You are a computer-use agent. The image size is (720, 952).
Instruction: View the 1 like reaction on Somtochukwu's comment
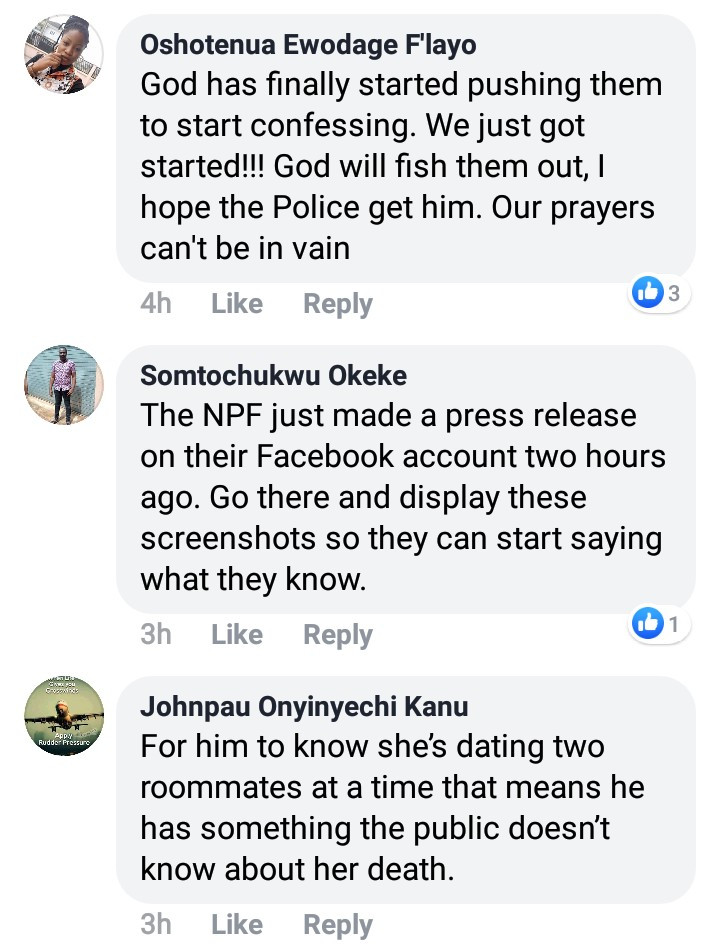[659, 625]
